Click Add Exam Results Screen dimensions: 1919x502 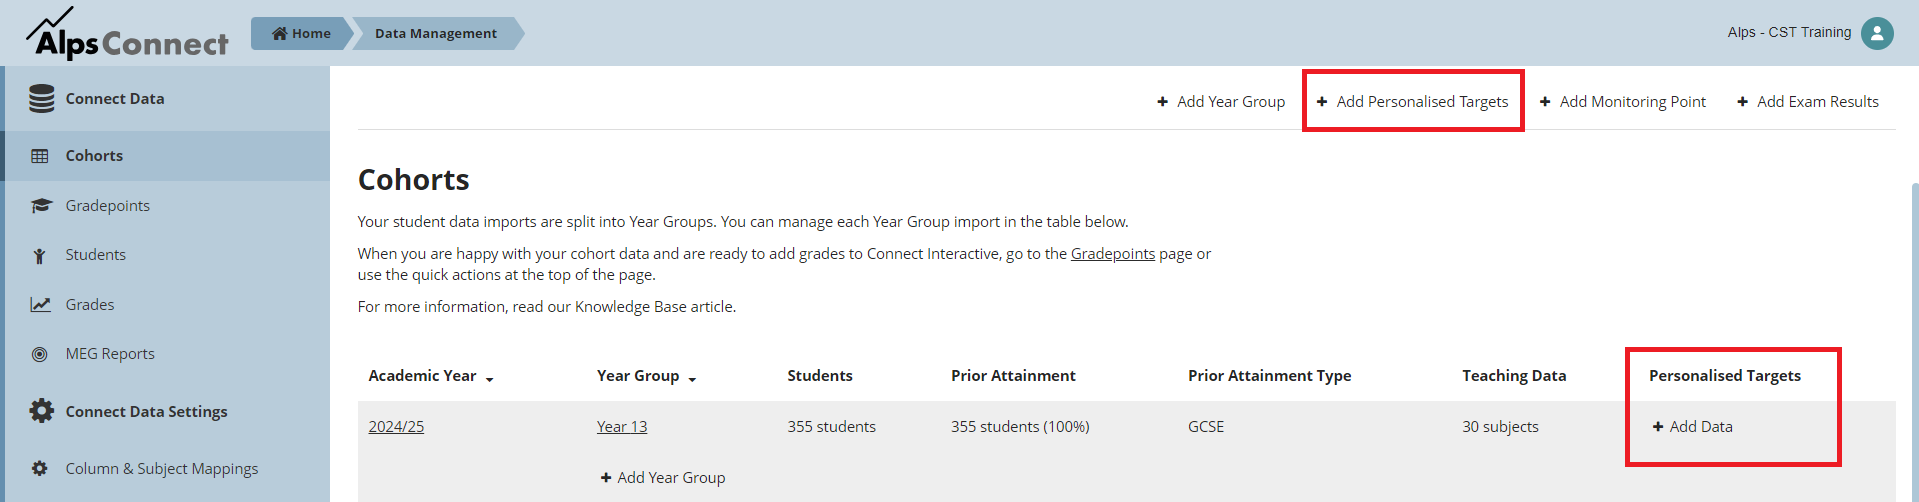(x=1808, y=101)
